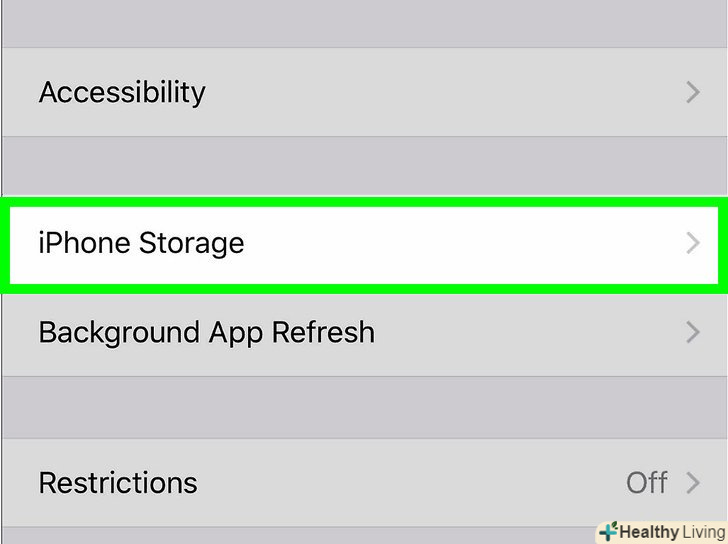
Task: Click the green cross Healthy Living logo
Action: coord(608,531)
